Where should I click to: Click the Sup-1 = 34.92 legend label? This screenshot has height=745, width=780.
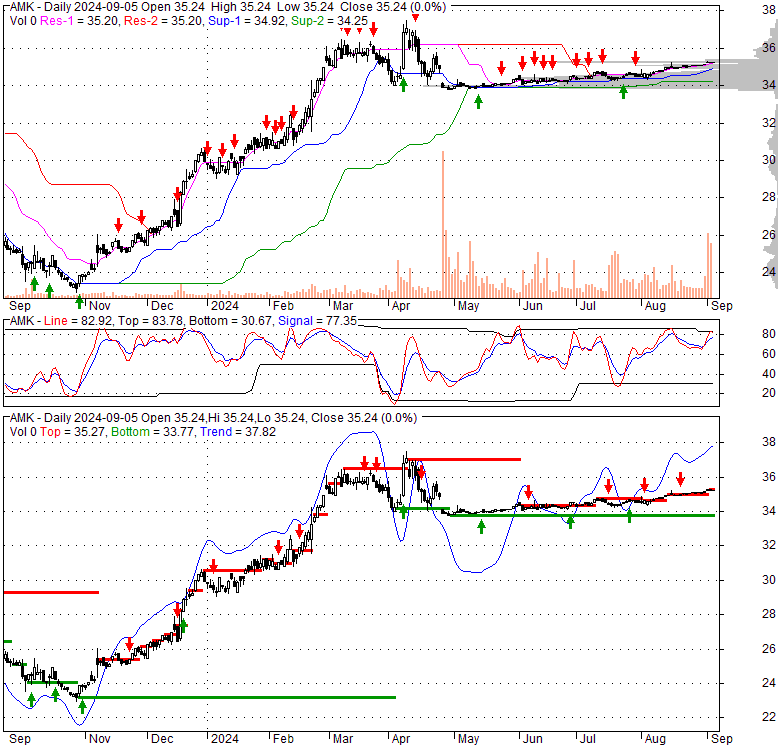247,21
